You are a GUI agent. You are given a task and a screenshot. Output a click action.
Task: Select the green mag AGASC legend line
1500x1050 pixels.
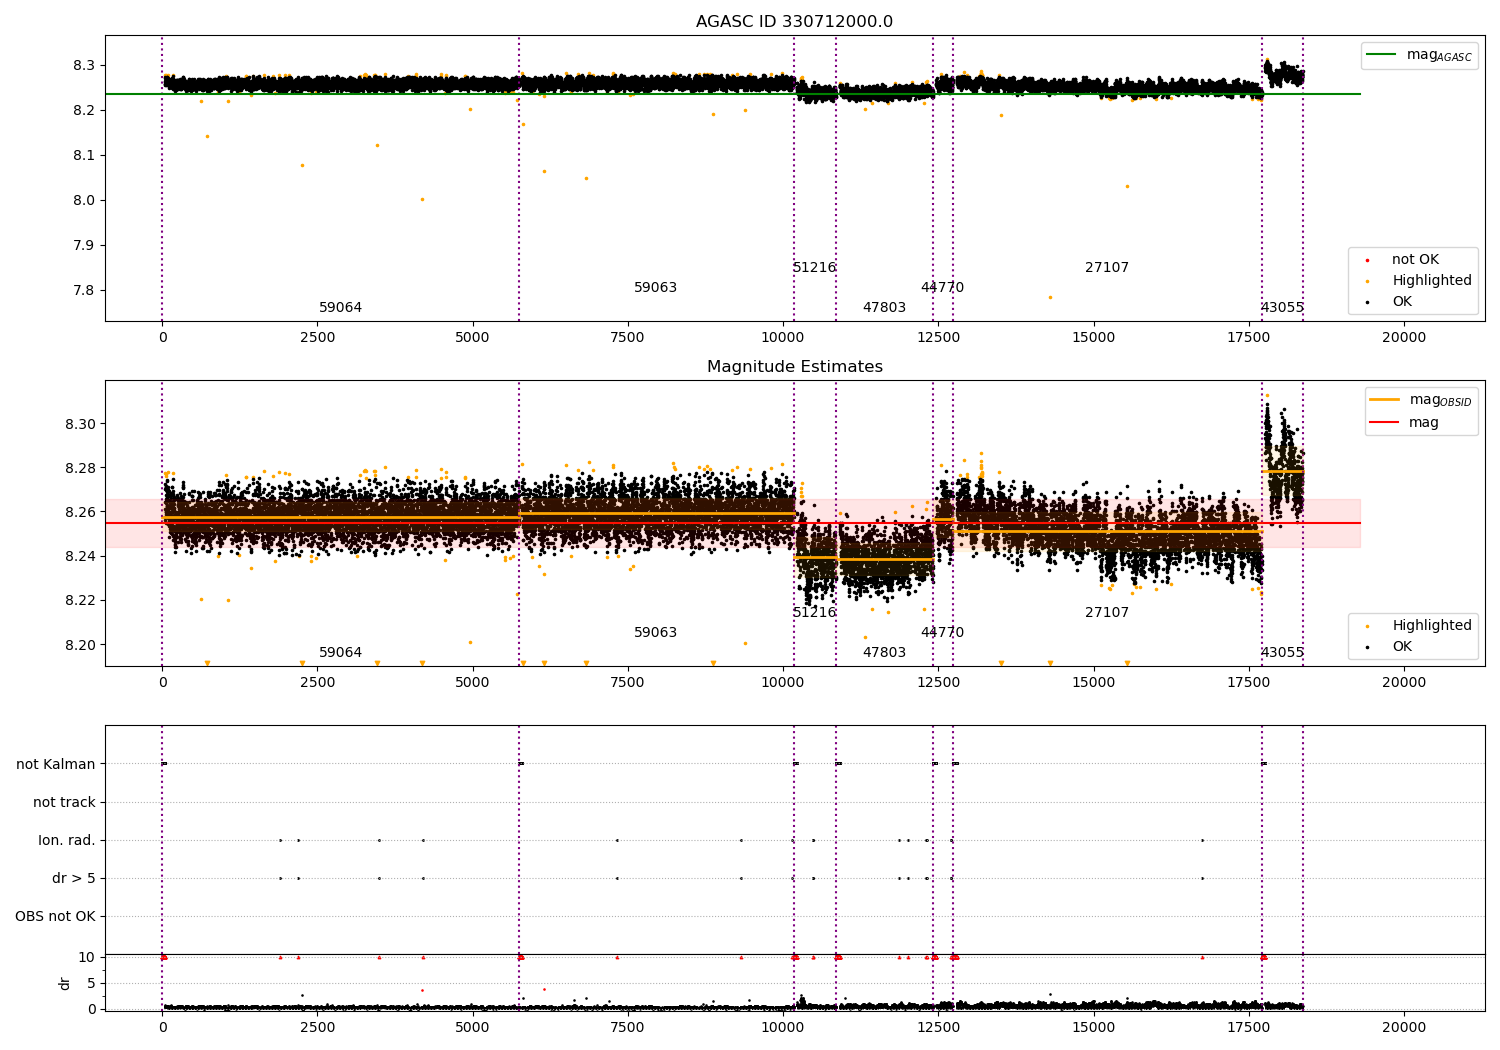[1382, 55]
